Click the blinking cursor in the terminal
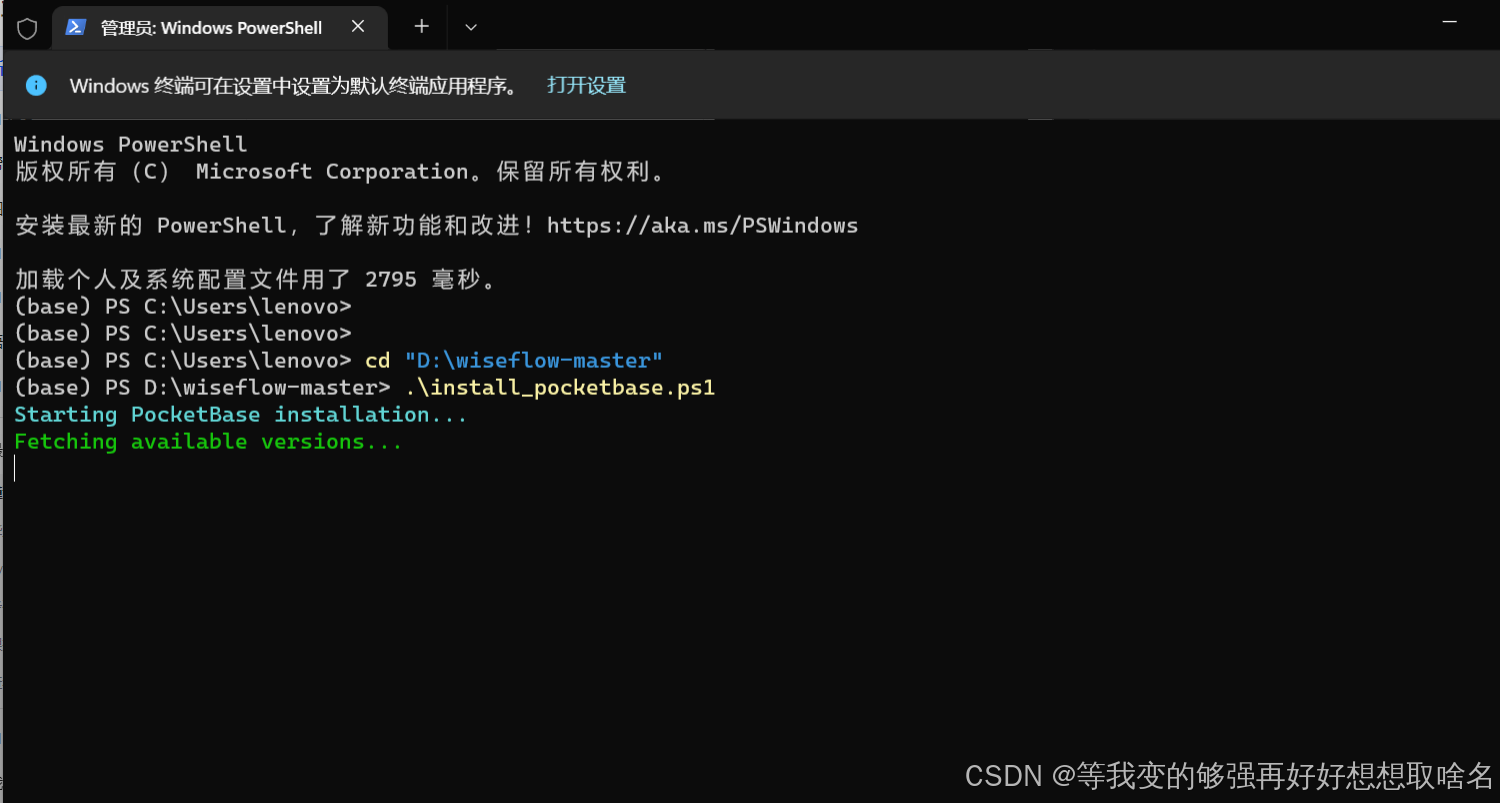 tap(15, 467)
